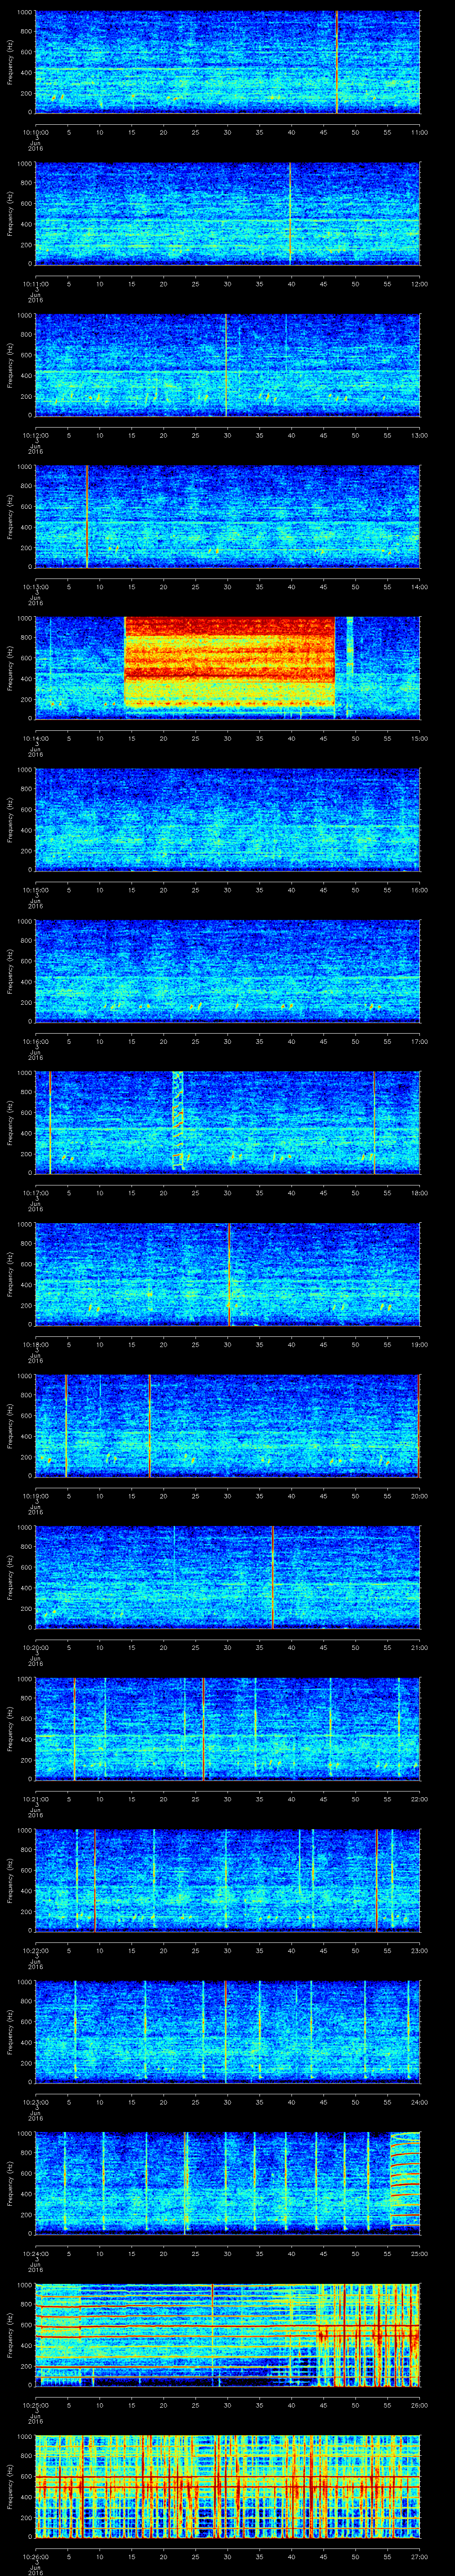455x2576 pixels.
Task: Click the '10:17:00' start time label
Action: point(36,1192)
